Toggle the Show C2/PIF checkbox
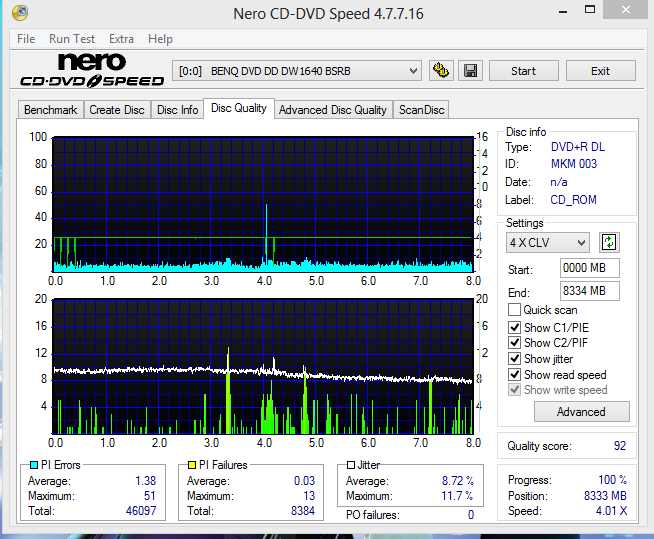The height and width of the screenshot is (539, 654). (514, 343)
